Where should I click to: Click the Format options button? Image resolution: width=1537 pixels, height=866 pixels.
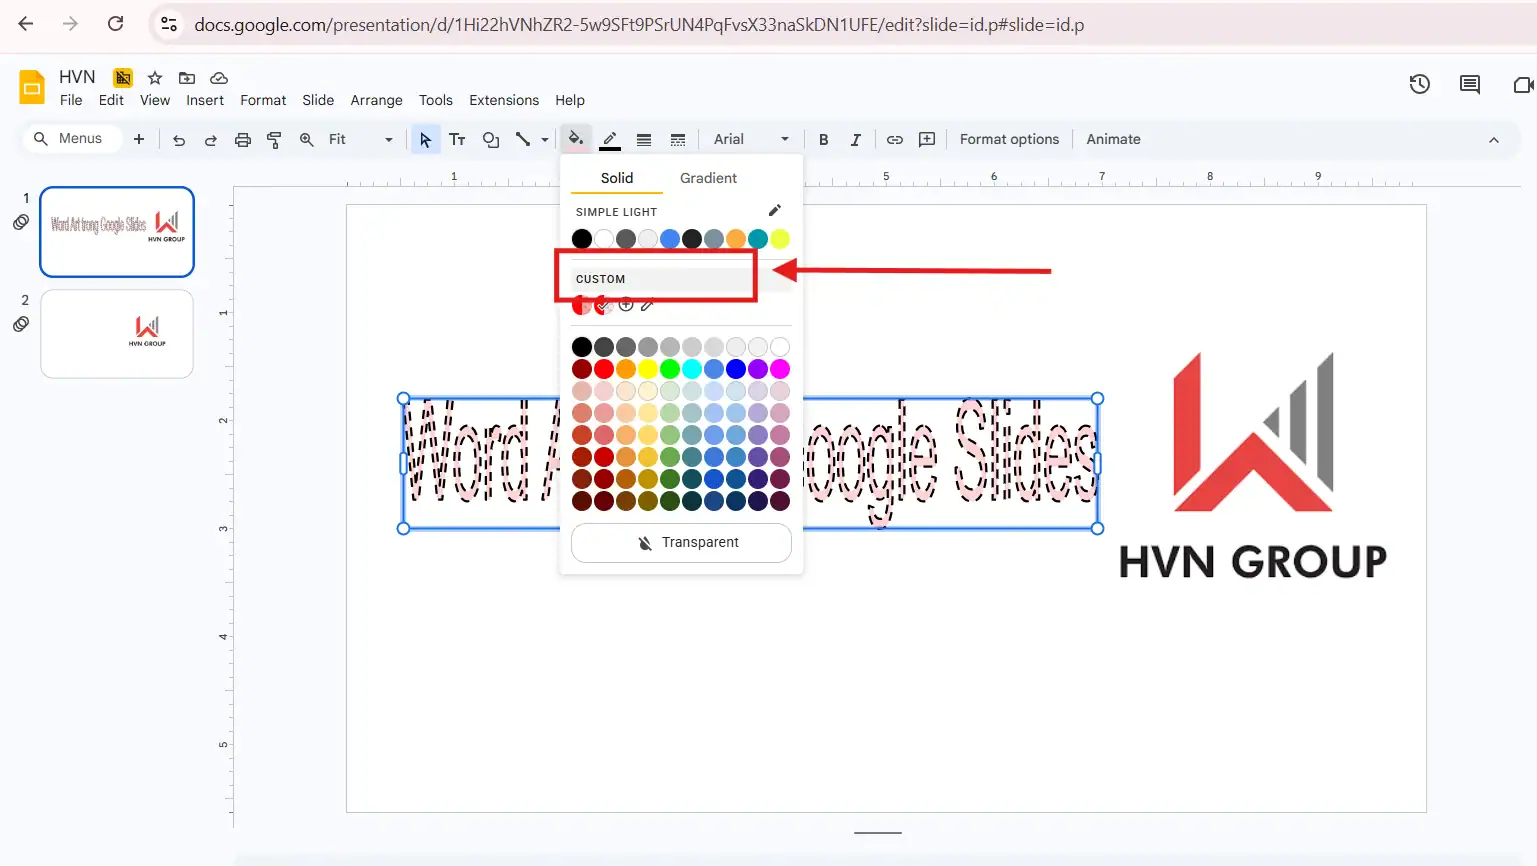click(x=1009, y=139)
